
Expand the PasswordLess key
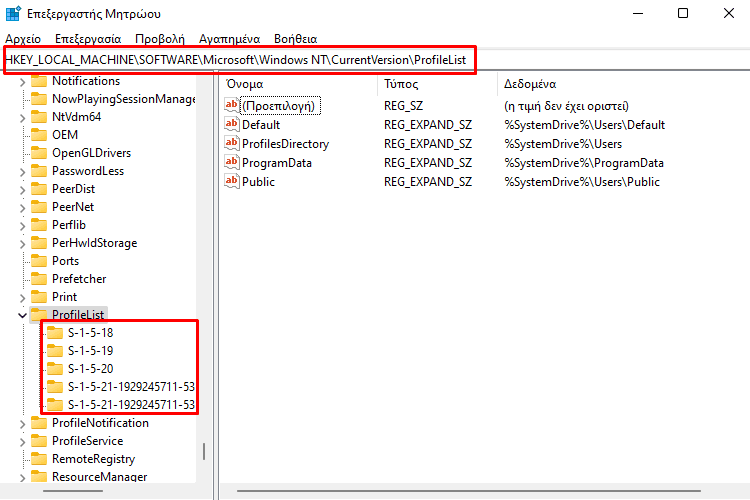[22, 172]
